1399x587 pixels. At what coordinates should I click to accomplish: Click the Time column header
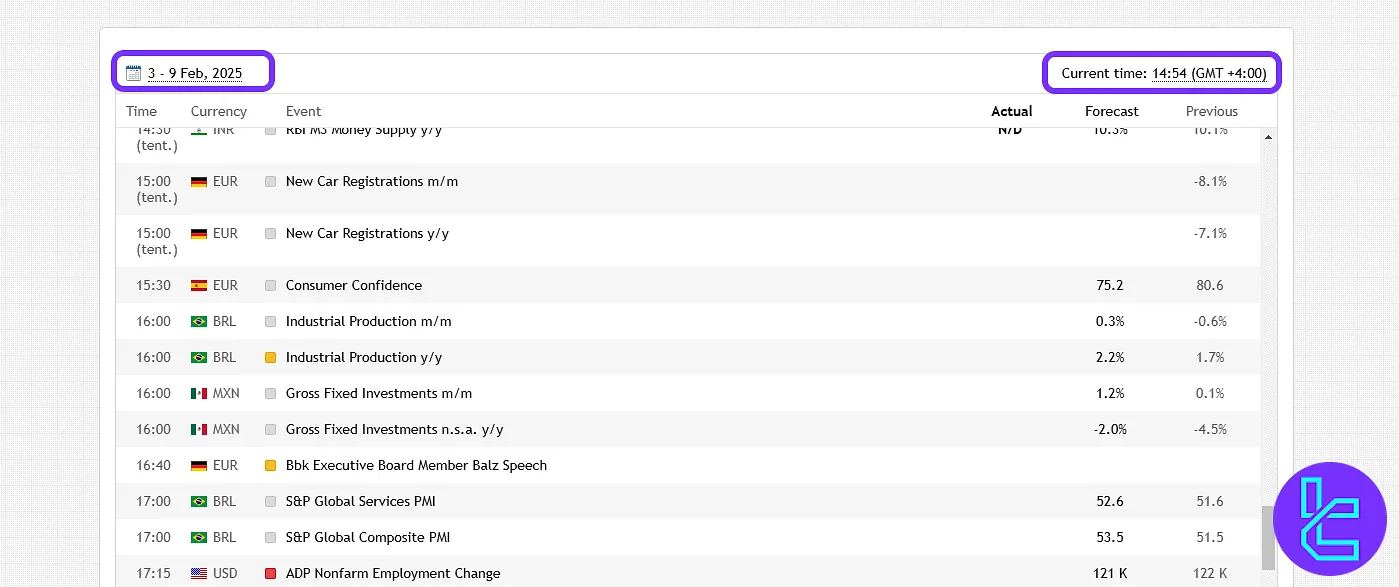coord(141,111)
